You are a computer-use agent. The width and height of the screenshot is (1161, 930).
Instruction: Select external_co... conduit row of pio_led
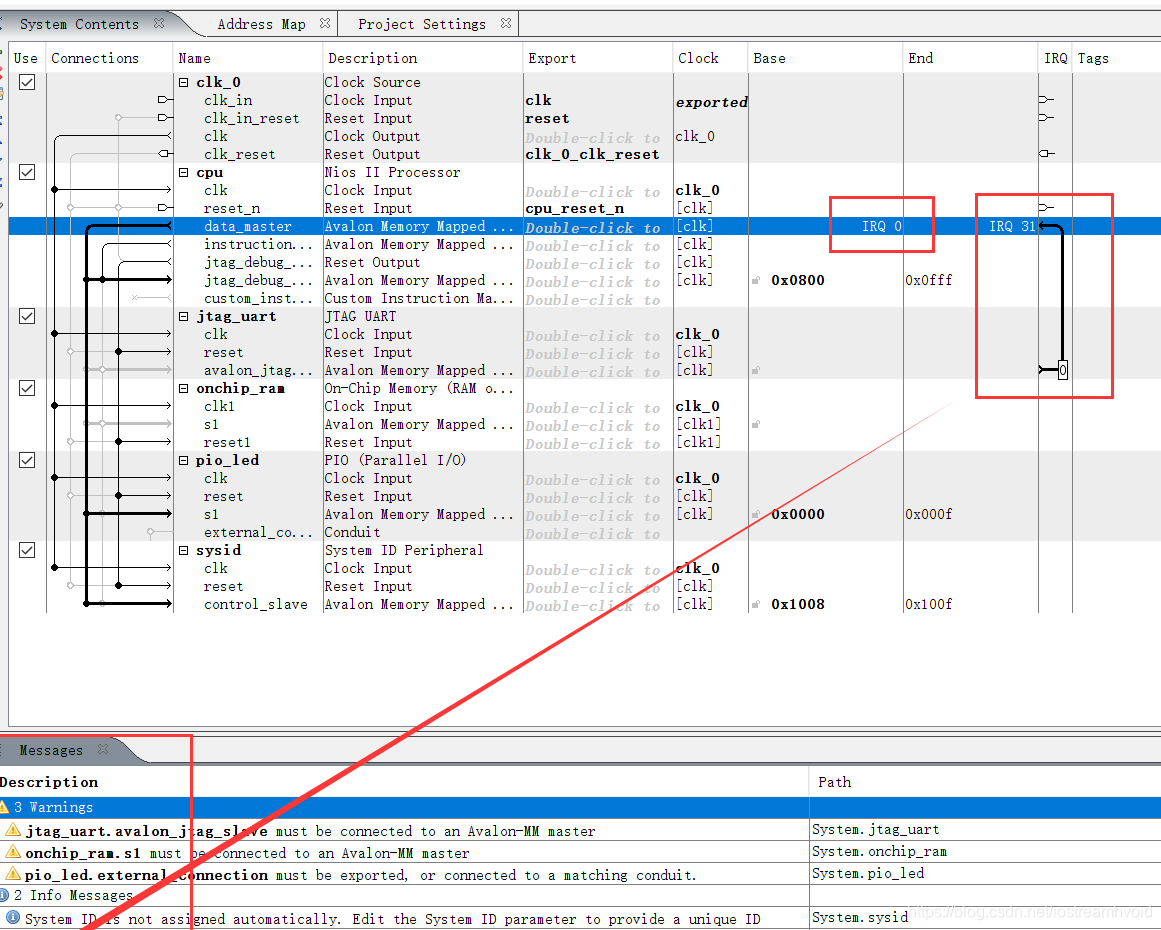coord(584,532)
